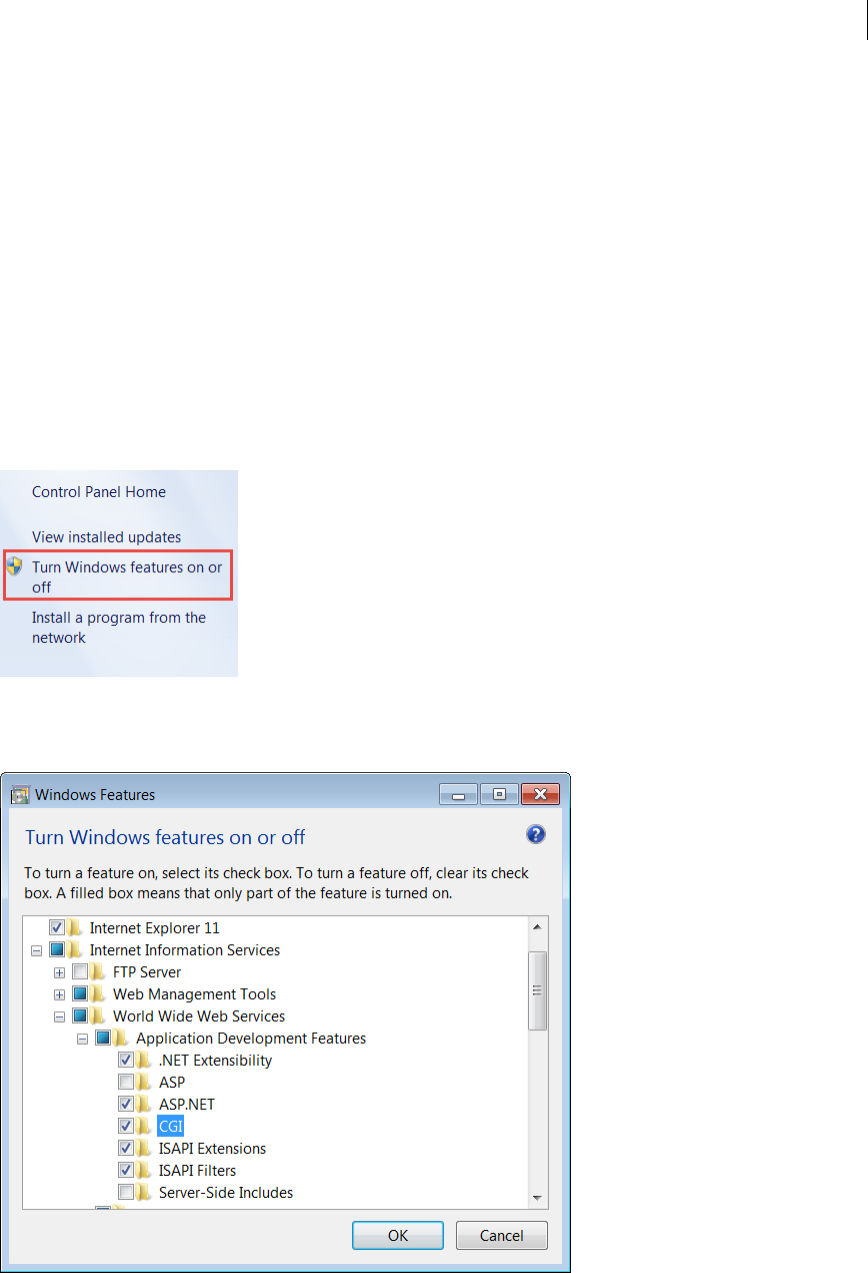Viewport: 868px width, 1273px height.
Task: Click ISAPI Filters folder icon
Action: click(144, 1170)
